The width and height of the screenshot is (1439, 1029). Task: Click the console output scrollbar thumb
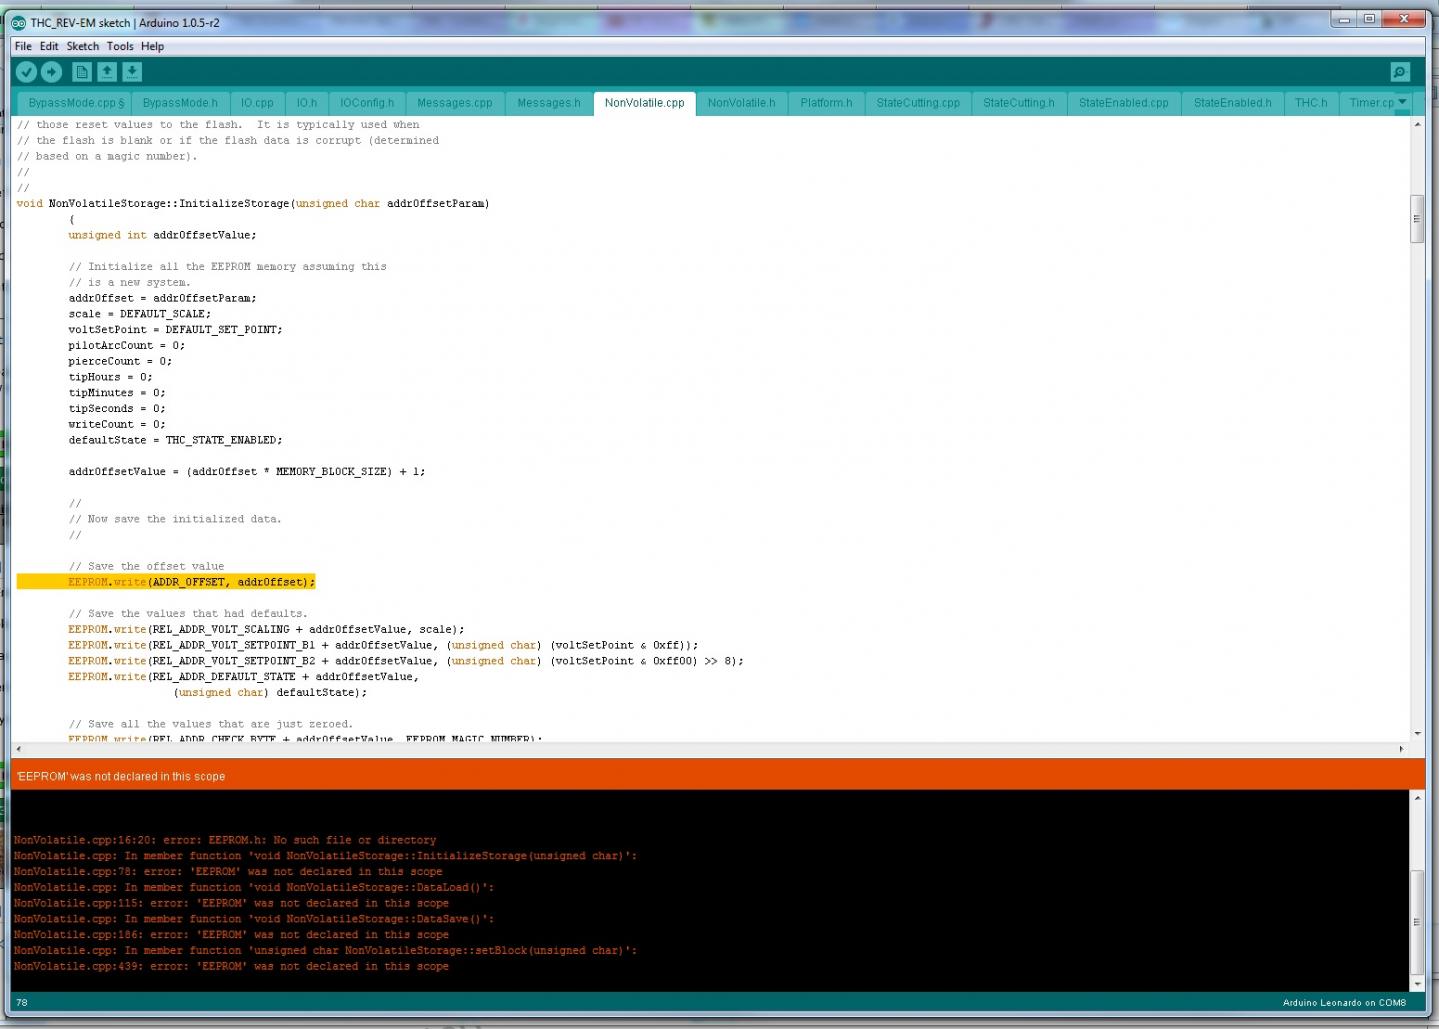pos(1417,920)
